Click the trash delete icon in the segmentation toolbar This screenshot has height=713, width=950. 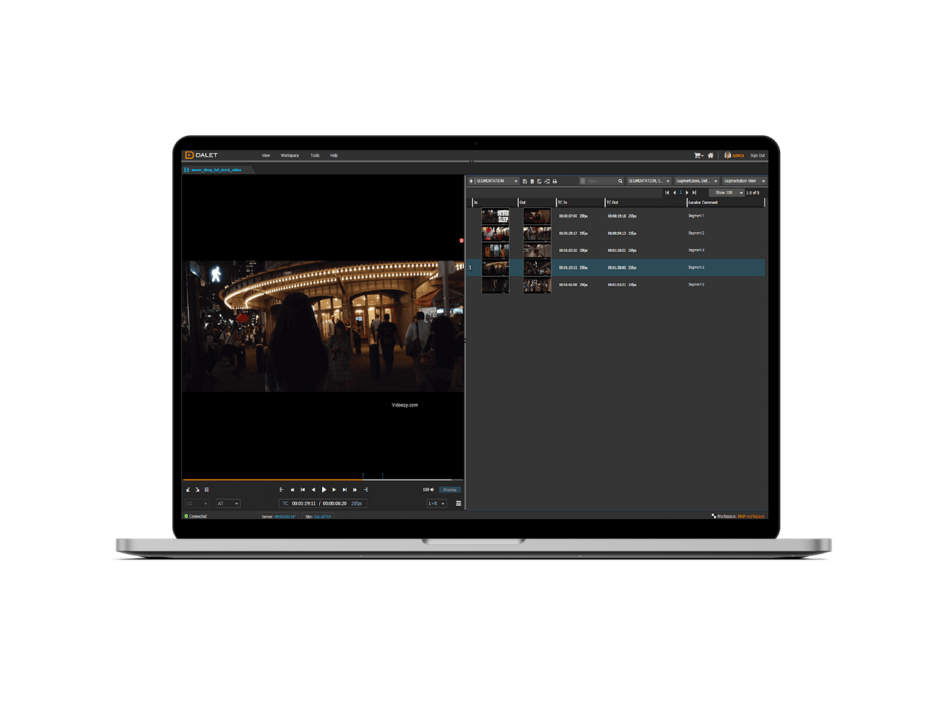[x=532, y=181]
